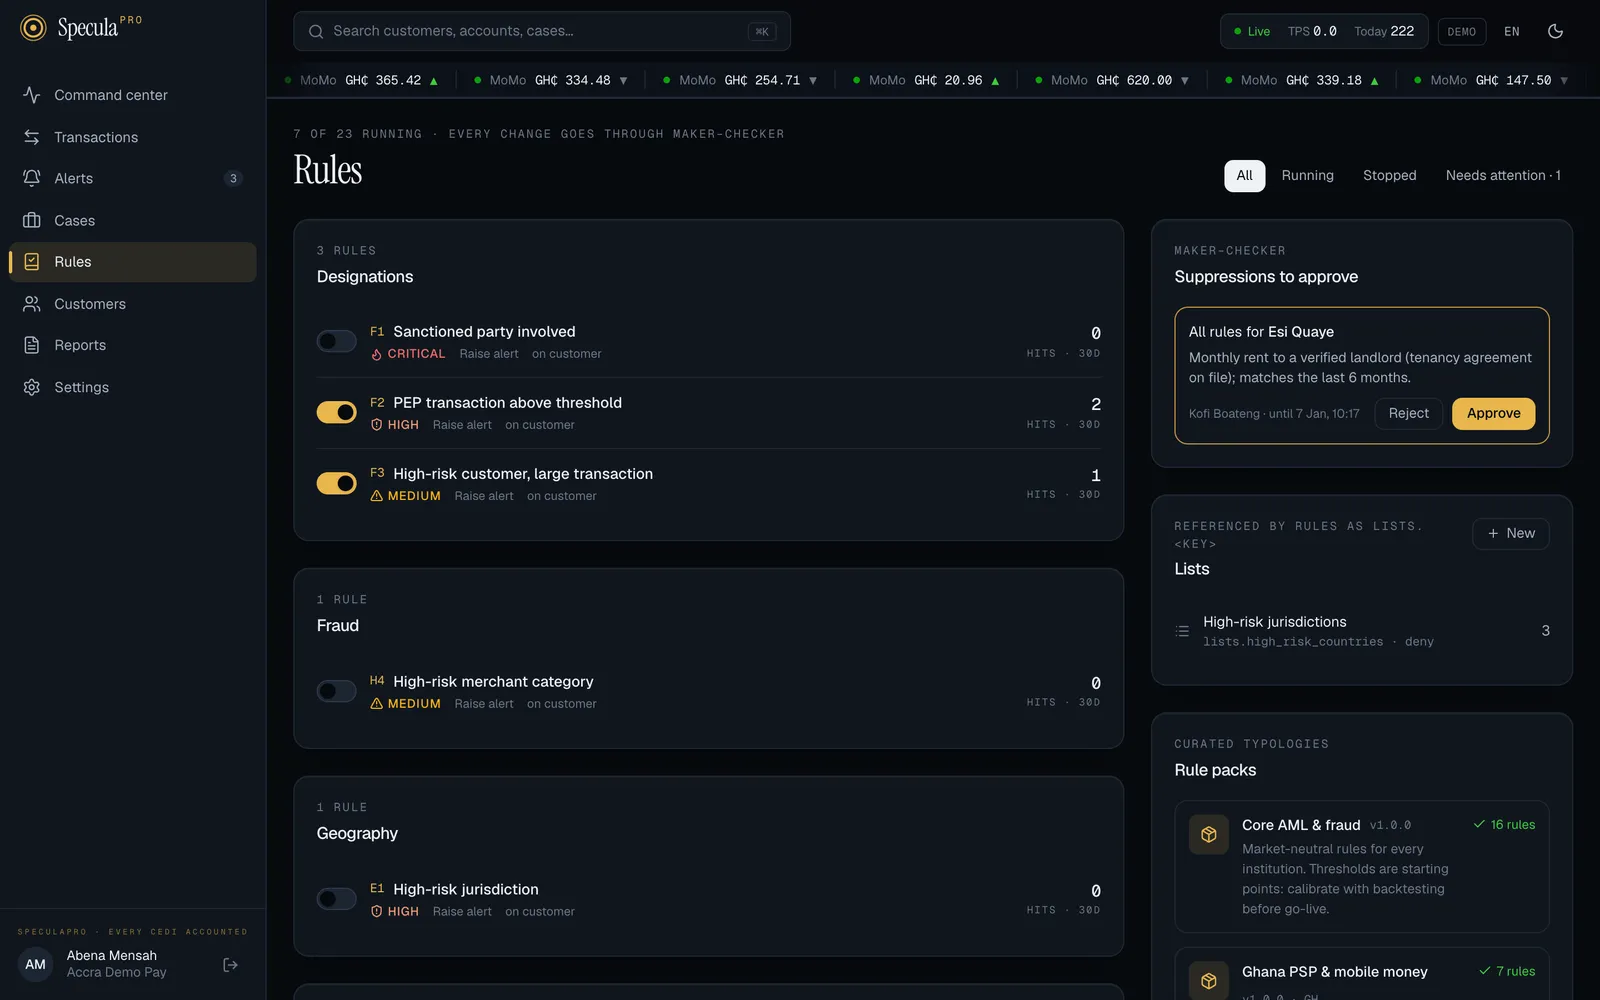Enable the Sanctioned party involved rule
The height and width of the screenshot is (1000, 1600).
tap(336, 341)
